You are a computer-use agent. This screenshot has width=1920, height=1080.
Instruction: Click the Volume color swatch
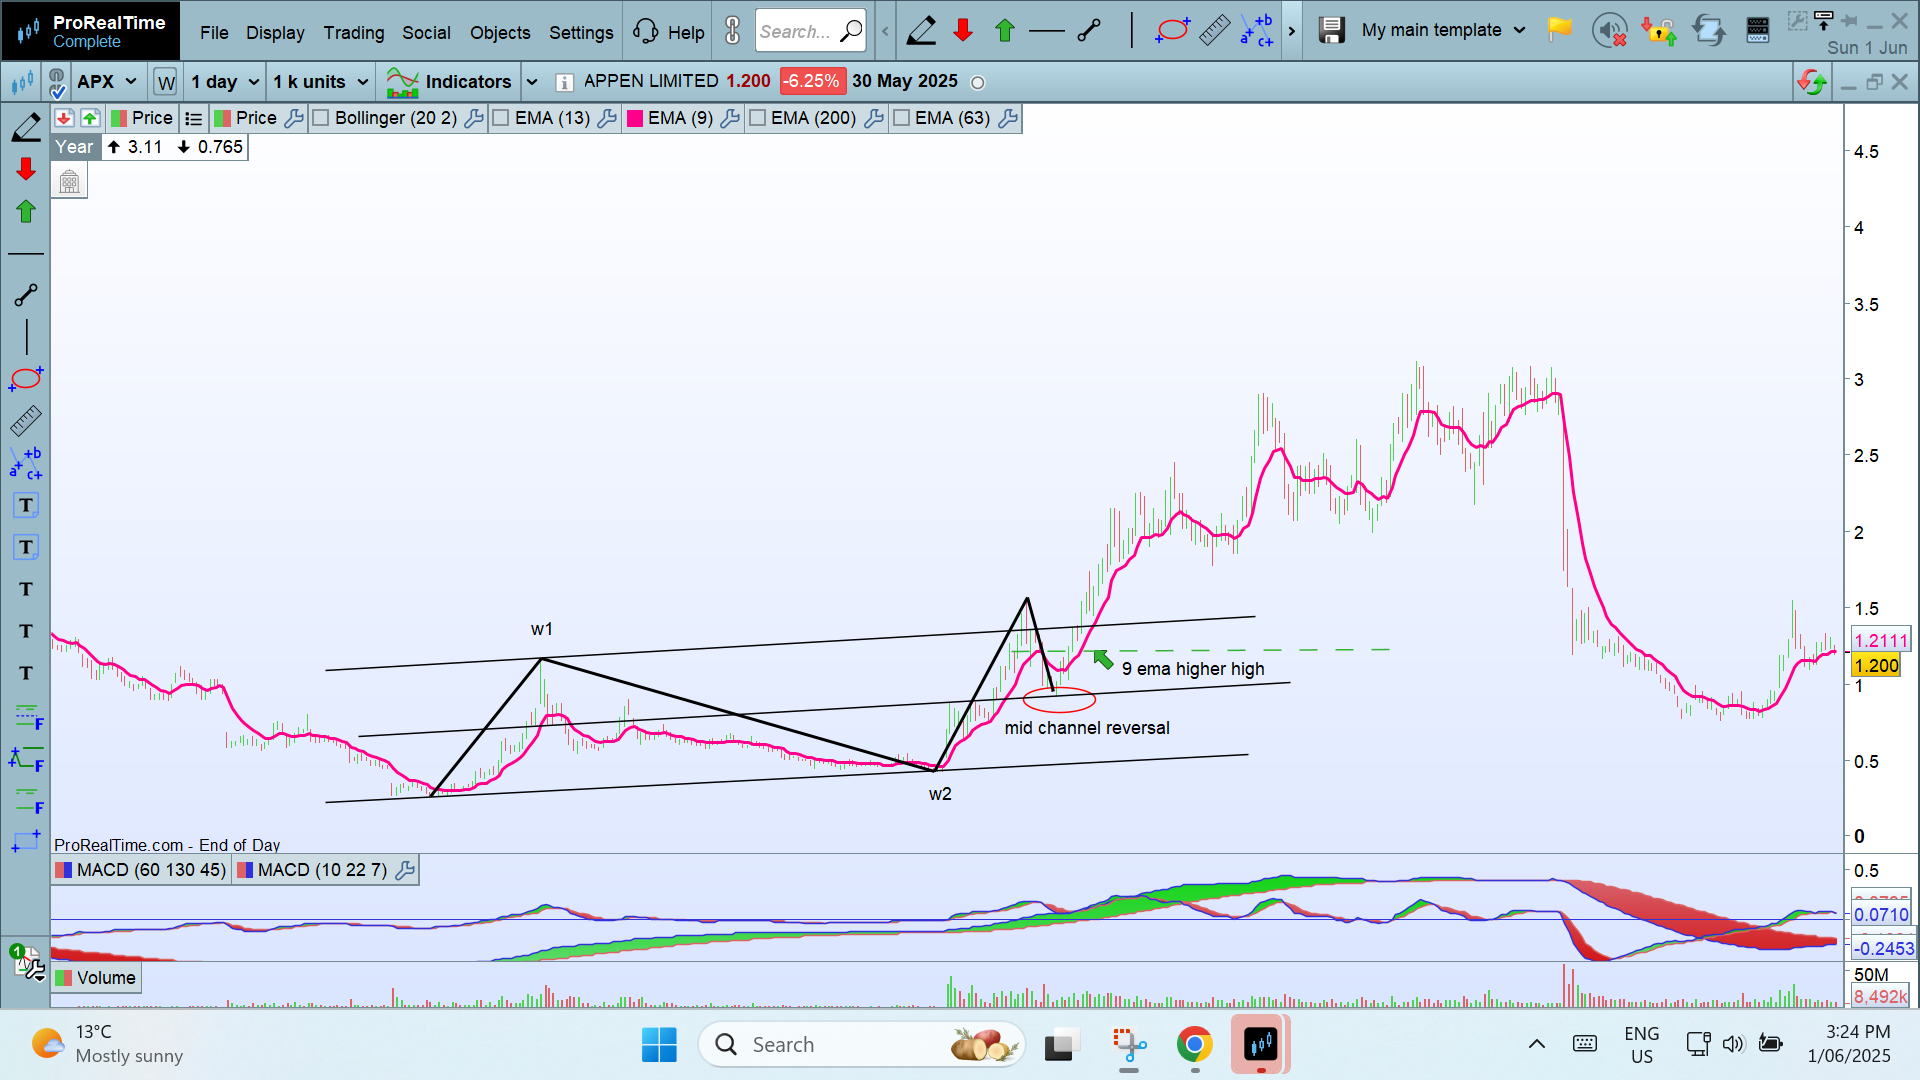click(x=64, y=978)
